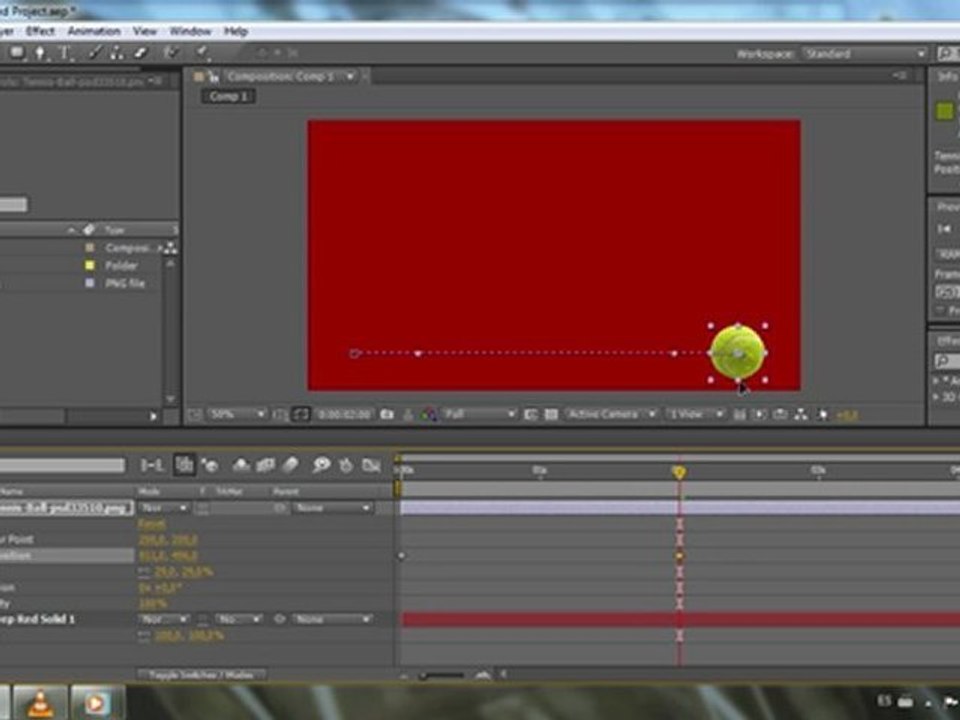
Task: Select the Puppet Pin tool
Action: 203,53
